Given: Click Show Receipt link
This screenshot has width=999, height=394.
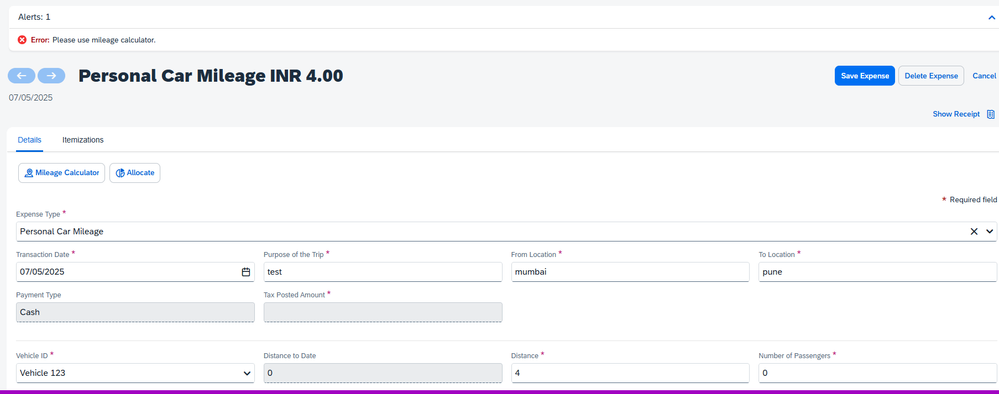Looking at the screenshot, I should pos(956,114).
